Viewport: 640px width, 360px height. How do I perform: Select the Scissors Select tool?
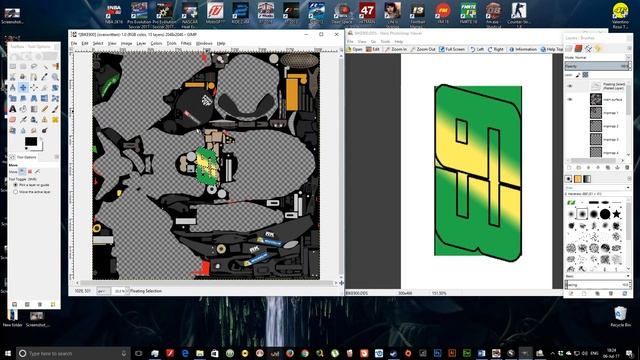pyautogui.click(x=13, y=77)
